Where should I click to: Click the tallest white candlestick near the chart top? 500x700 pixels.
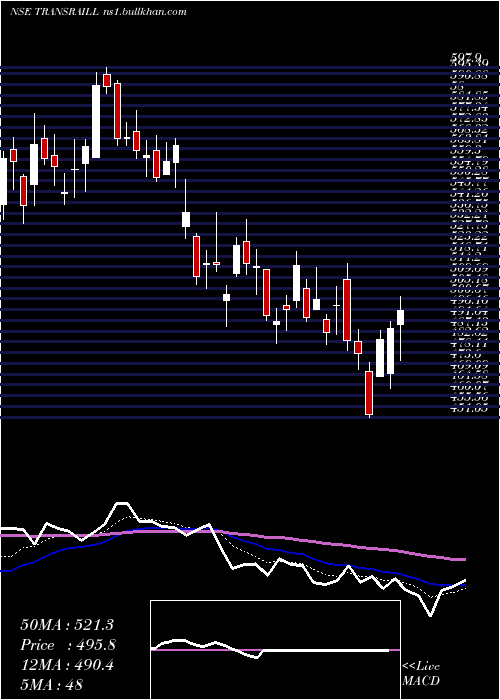pos(96,121)
